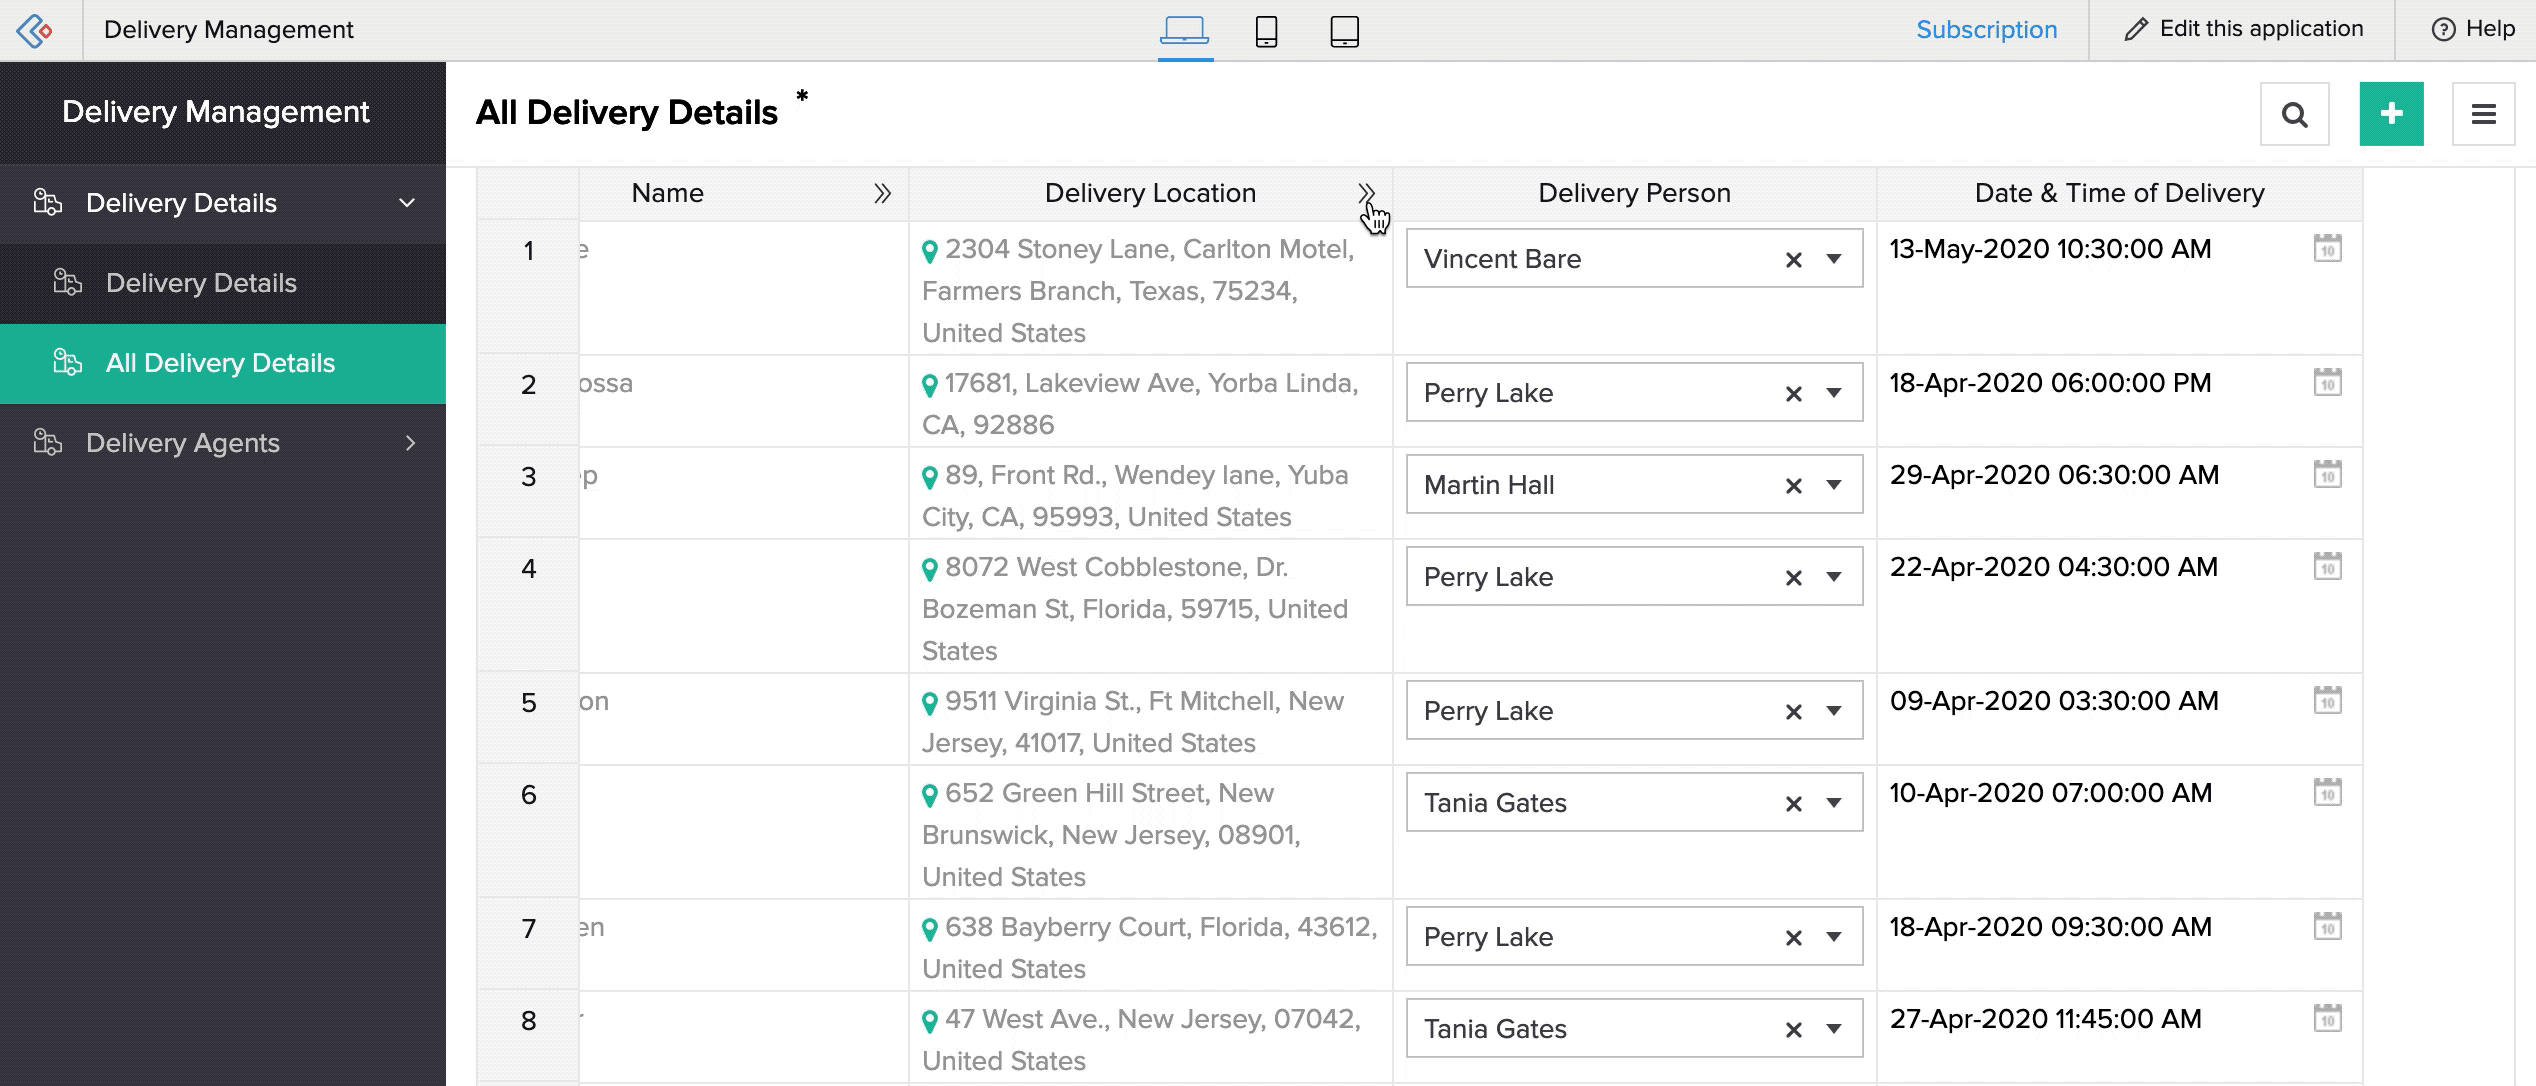Open the row 5 Perry Lake dropdown
2536x1086 pixels.
pos(1834,711)
